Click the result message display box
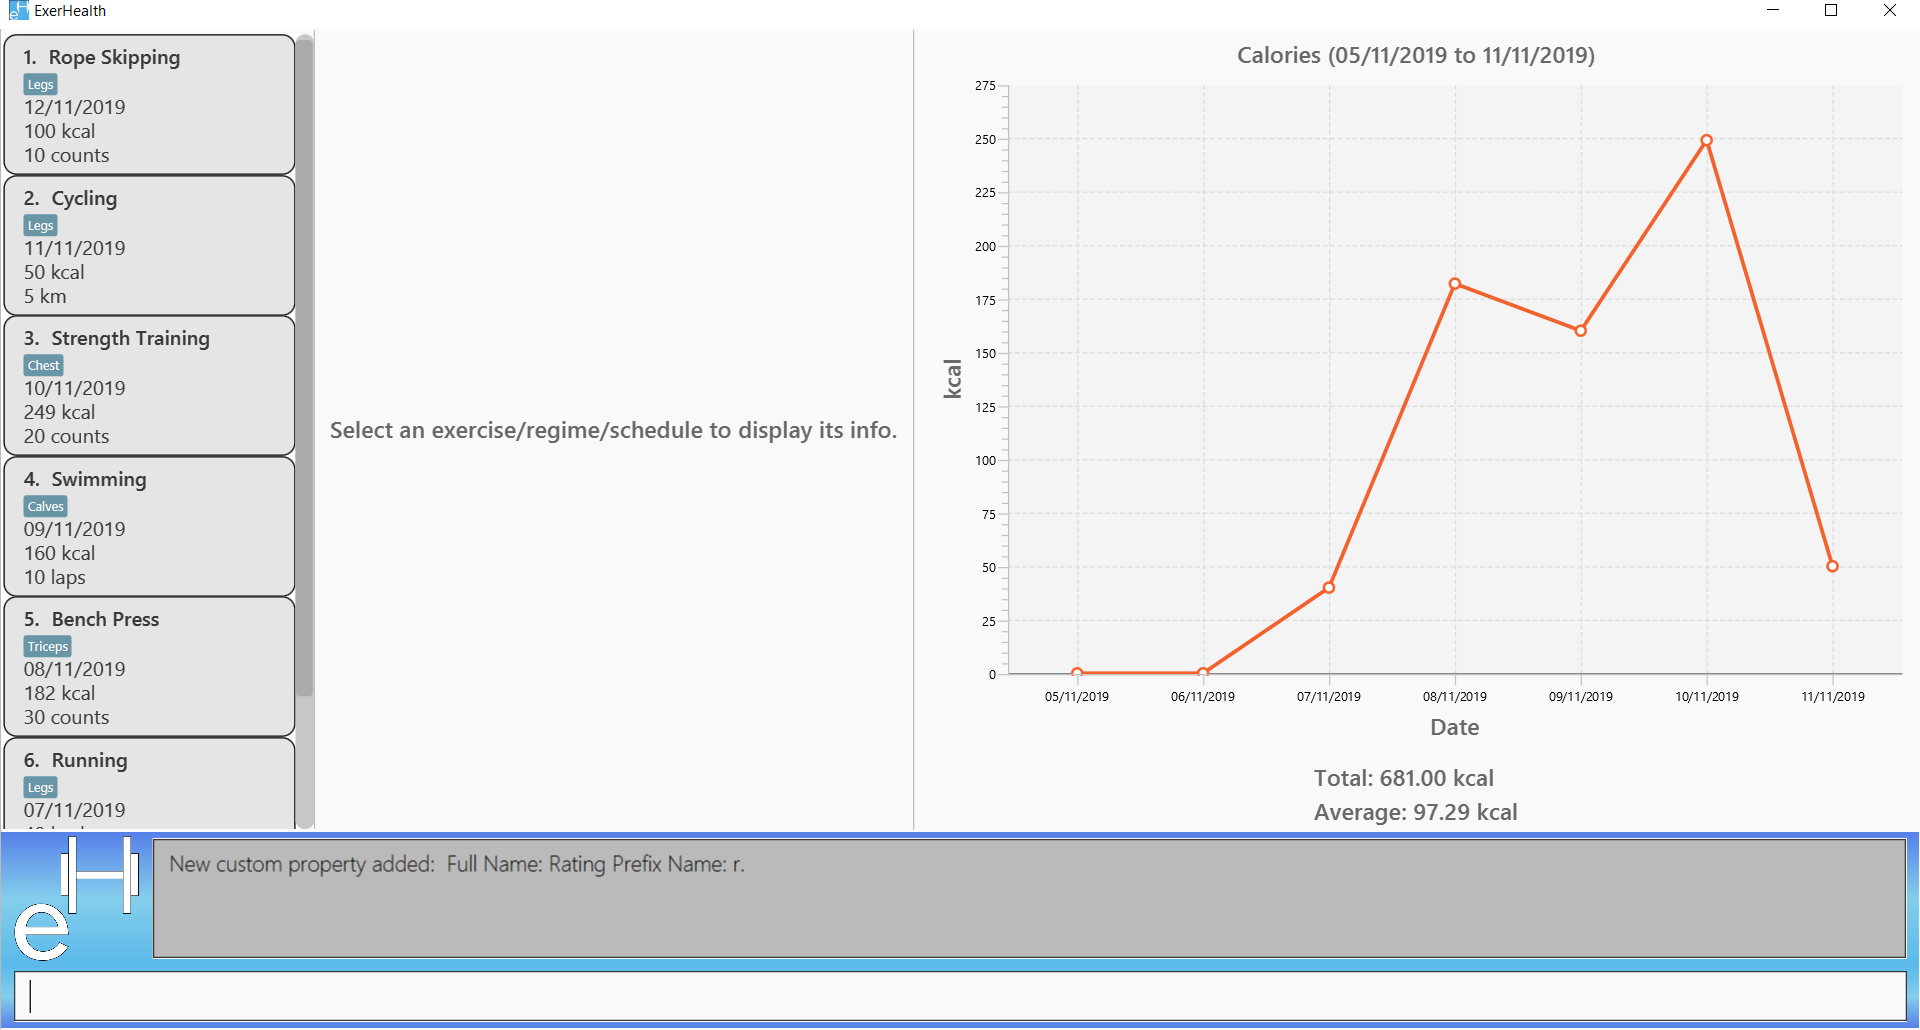1920x1030 pixels. click(1029, 898)
